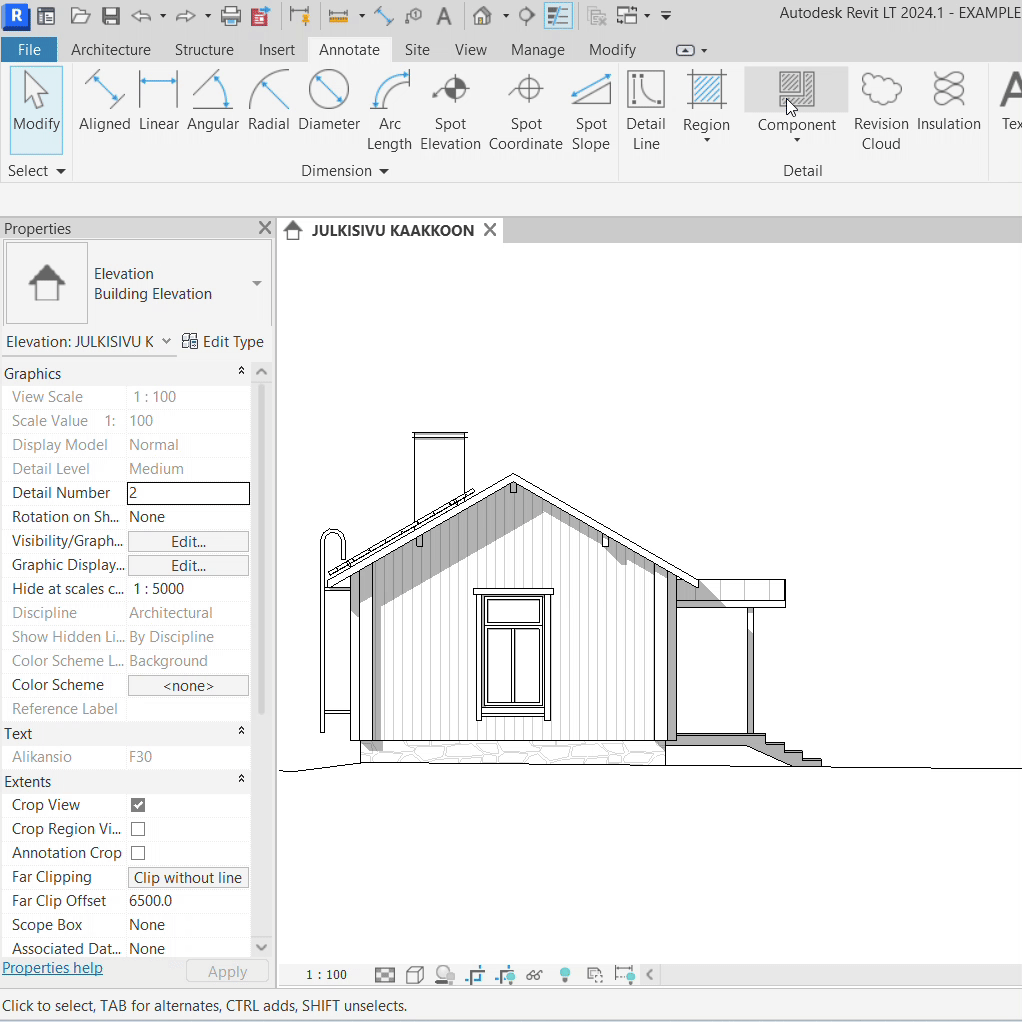
Task: Pick the Radial dimension tool
Action: pos(268,103)
